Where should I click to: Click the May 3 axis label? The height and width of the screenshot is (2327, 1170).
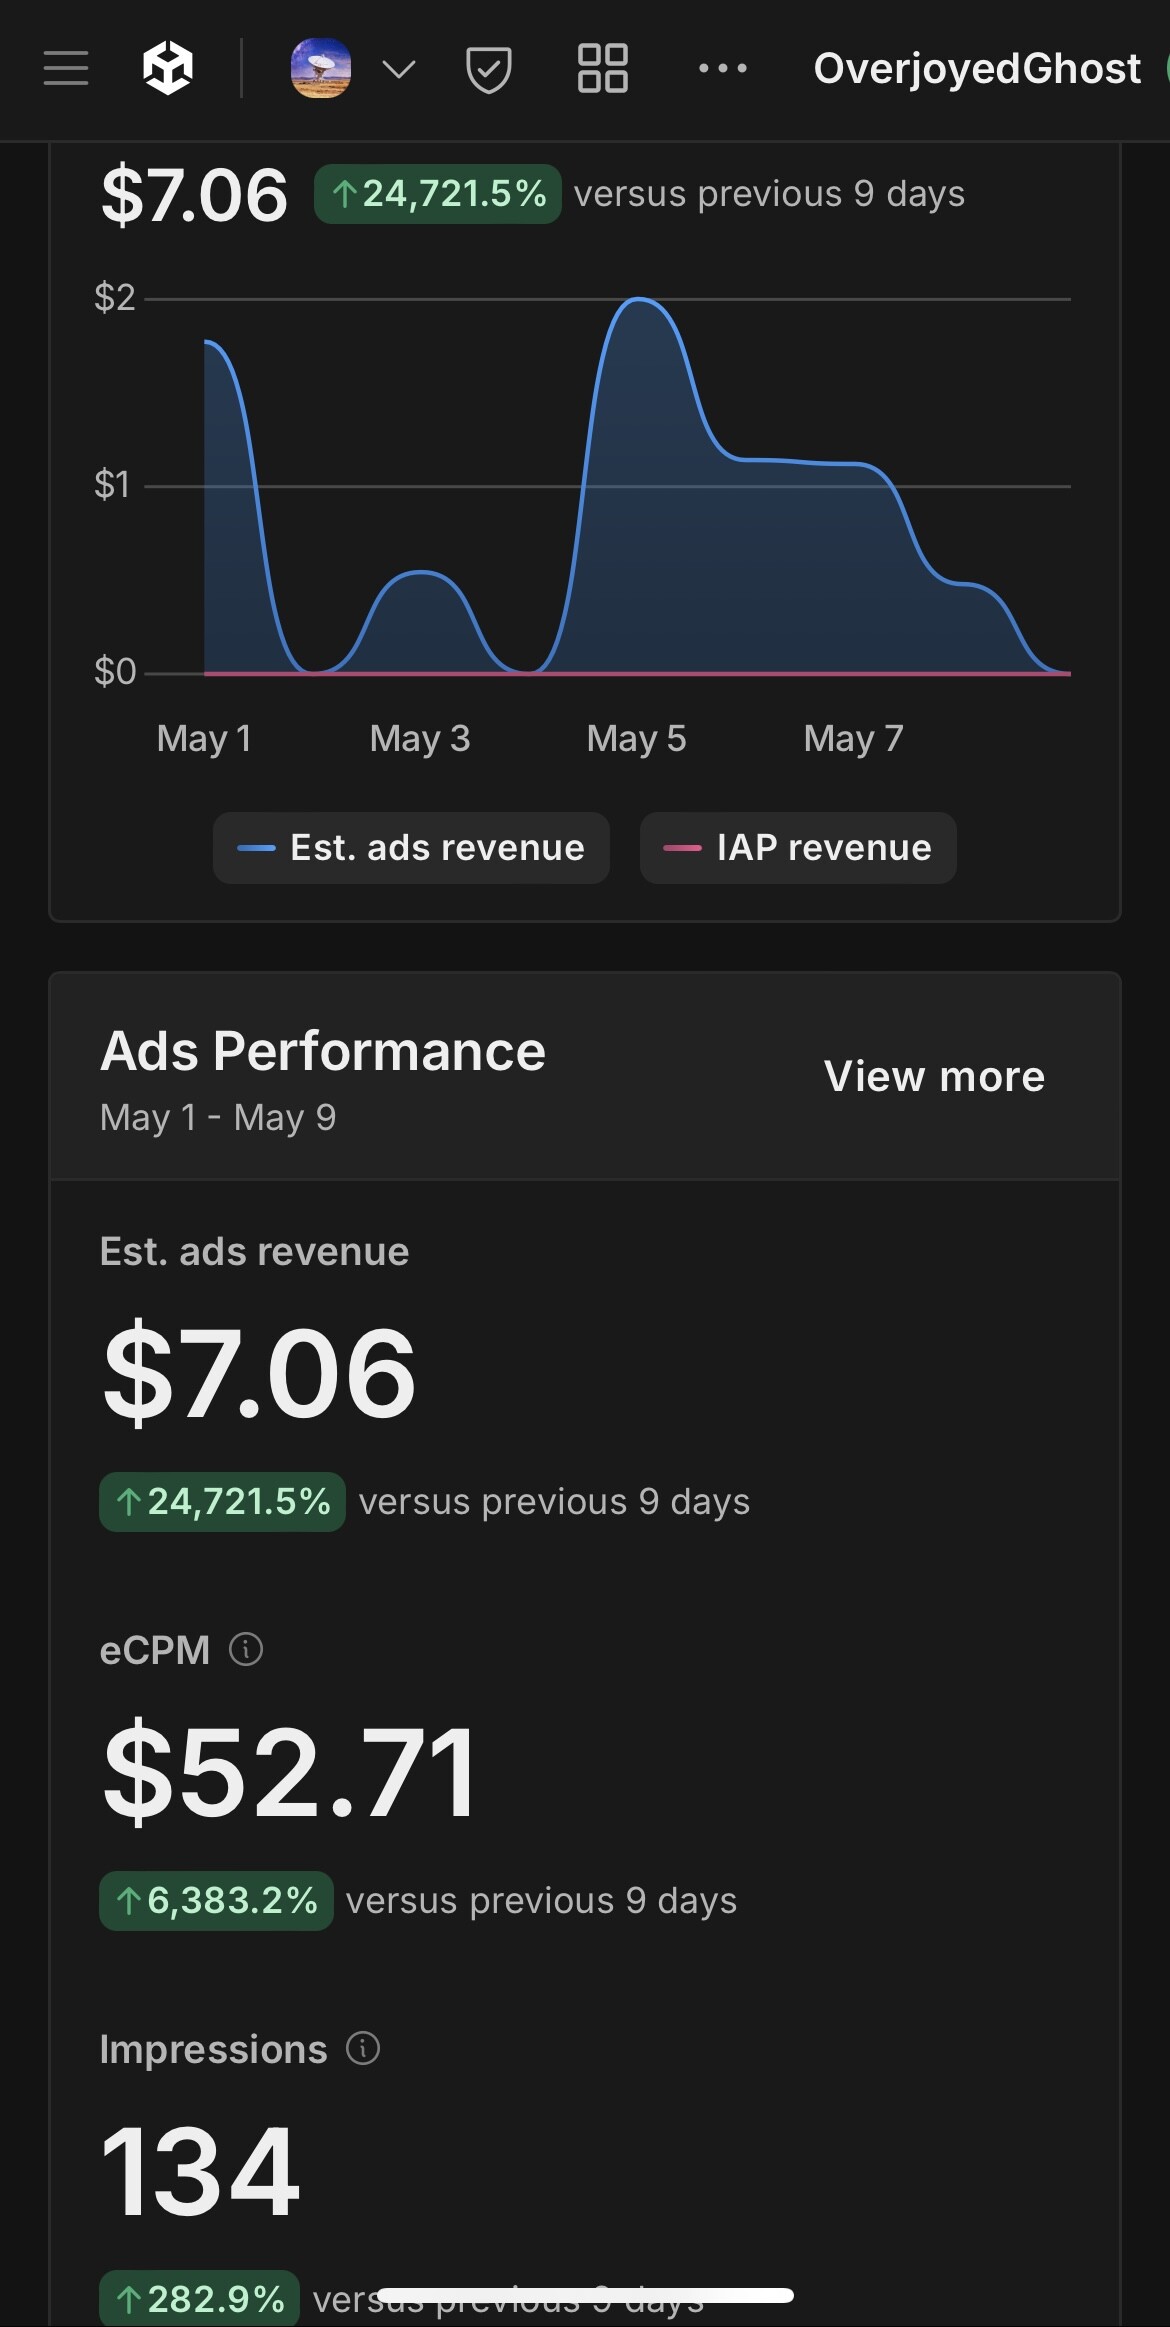[x=420, y=739]
